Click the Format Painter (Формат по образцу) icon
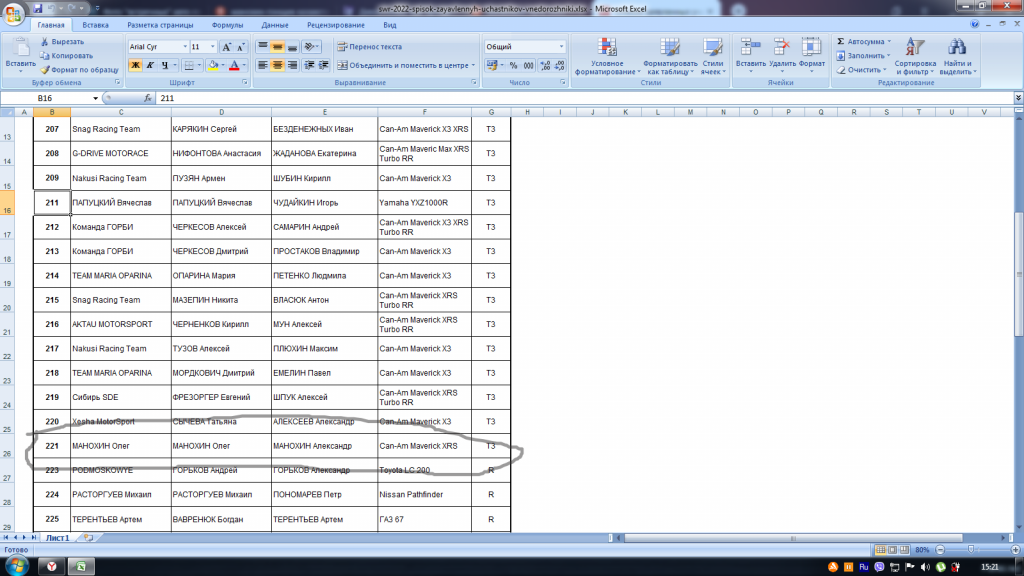Screen dimensions: 1024x576 [x=45, y=69]
